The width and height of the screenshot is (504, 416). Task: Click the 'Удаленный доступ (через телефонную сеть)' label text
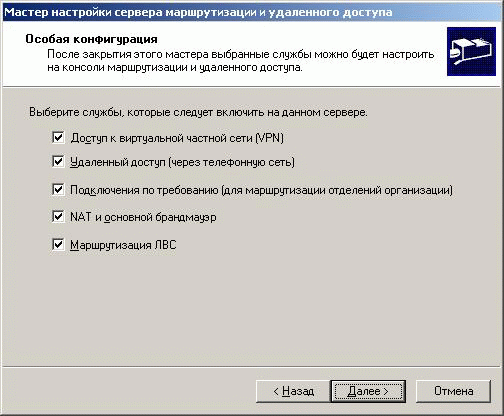point(182,162)
